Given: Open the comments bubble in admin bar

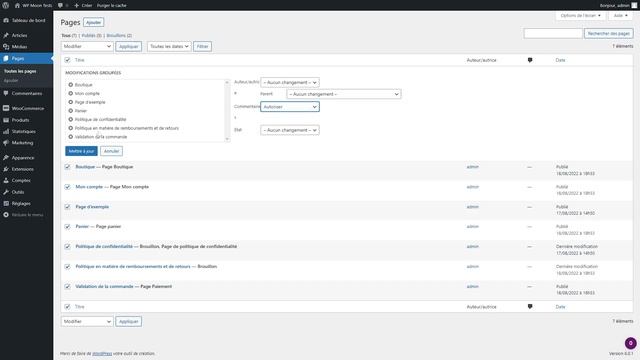Looking at the screenshot, I should [60, 5].
